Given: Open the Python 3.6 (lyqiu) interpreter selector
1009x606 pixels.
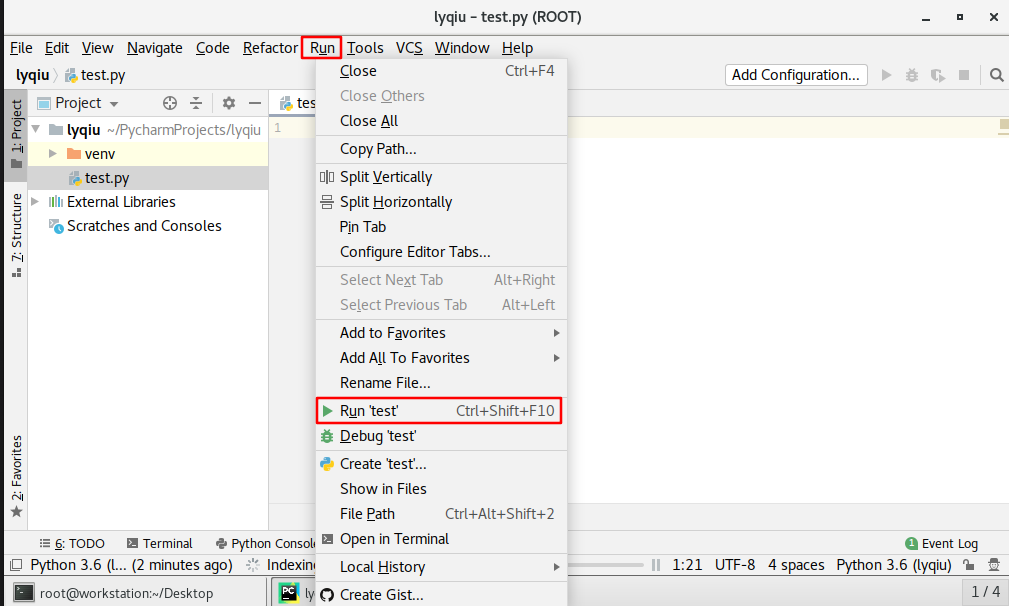Looking at the screenshot, I should coord(893,565).
